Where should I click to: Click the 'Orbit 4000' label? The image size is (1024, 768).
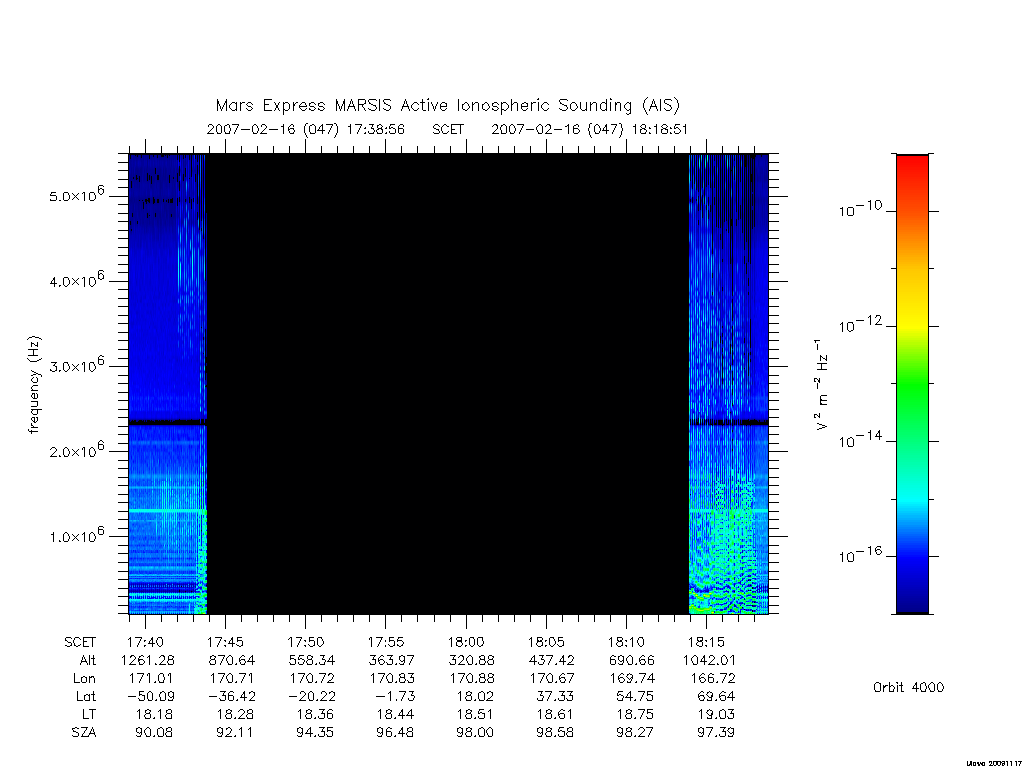point(908,687)
